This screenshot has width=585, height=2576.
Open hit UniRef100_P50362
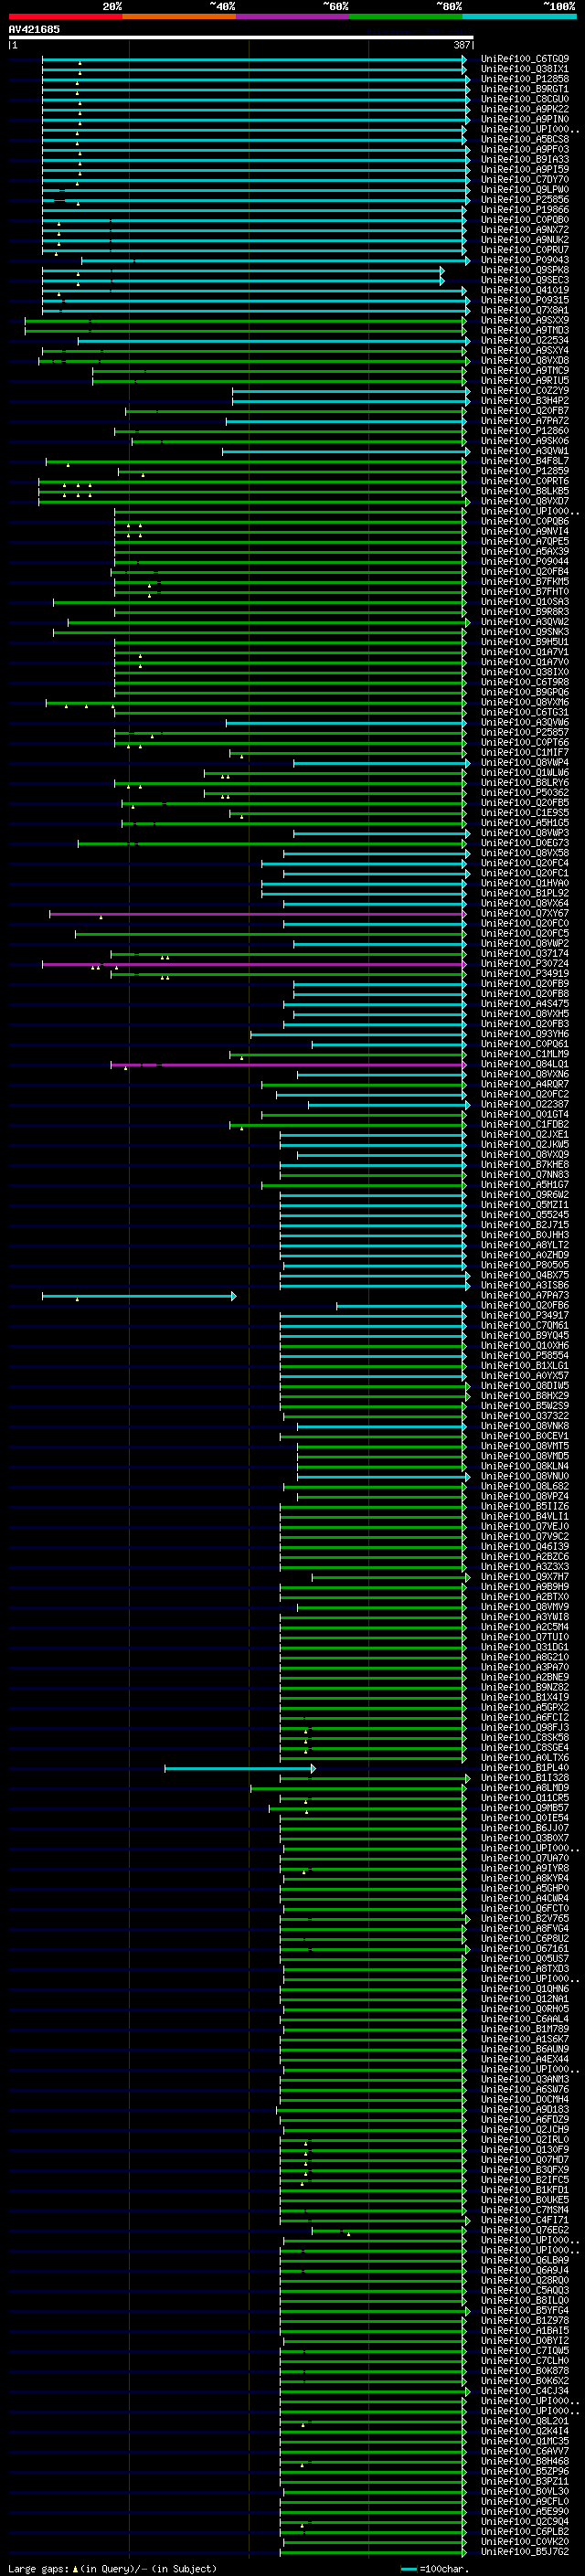(524, 792)
